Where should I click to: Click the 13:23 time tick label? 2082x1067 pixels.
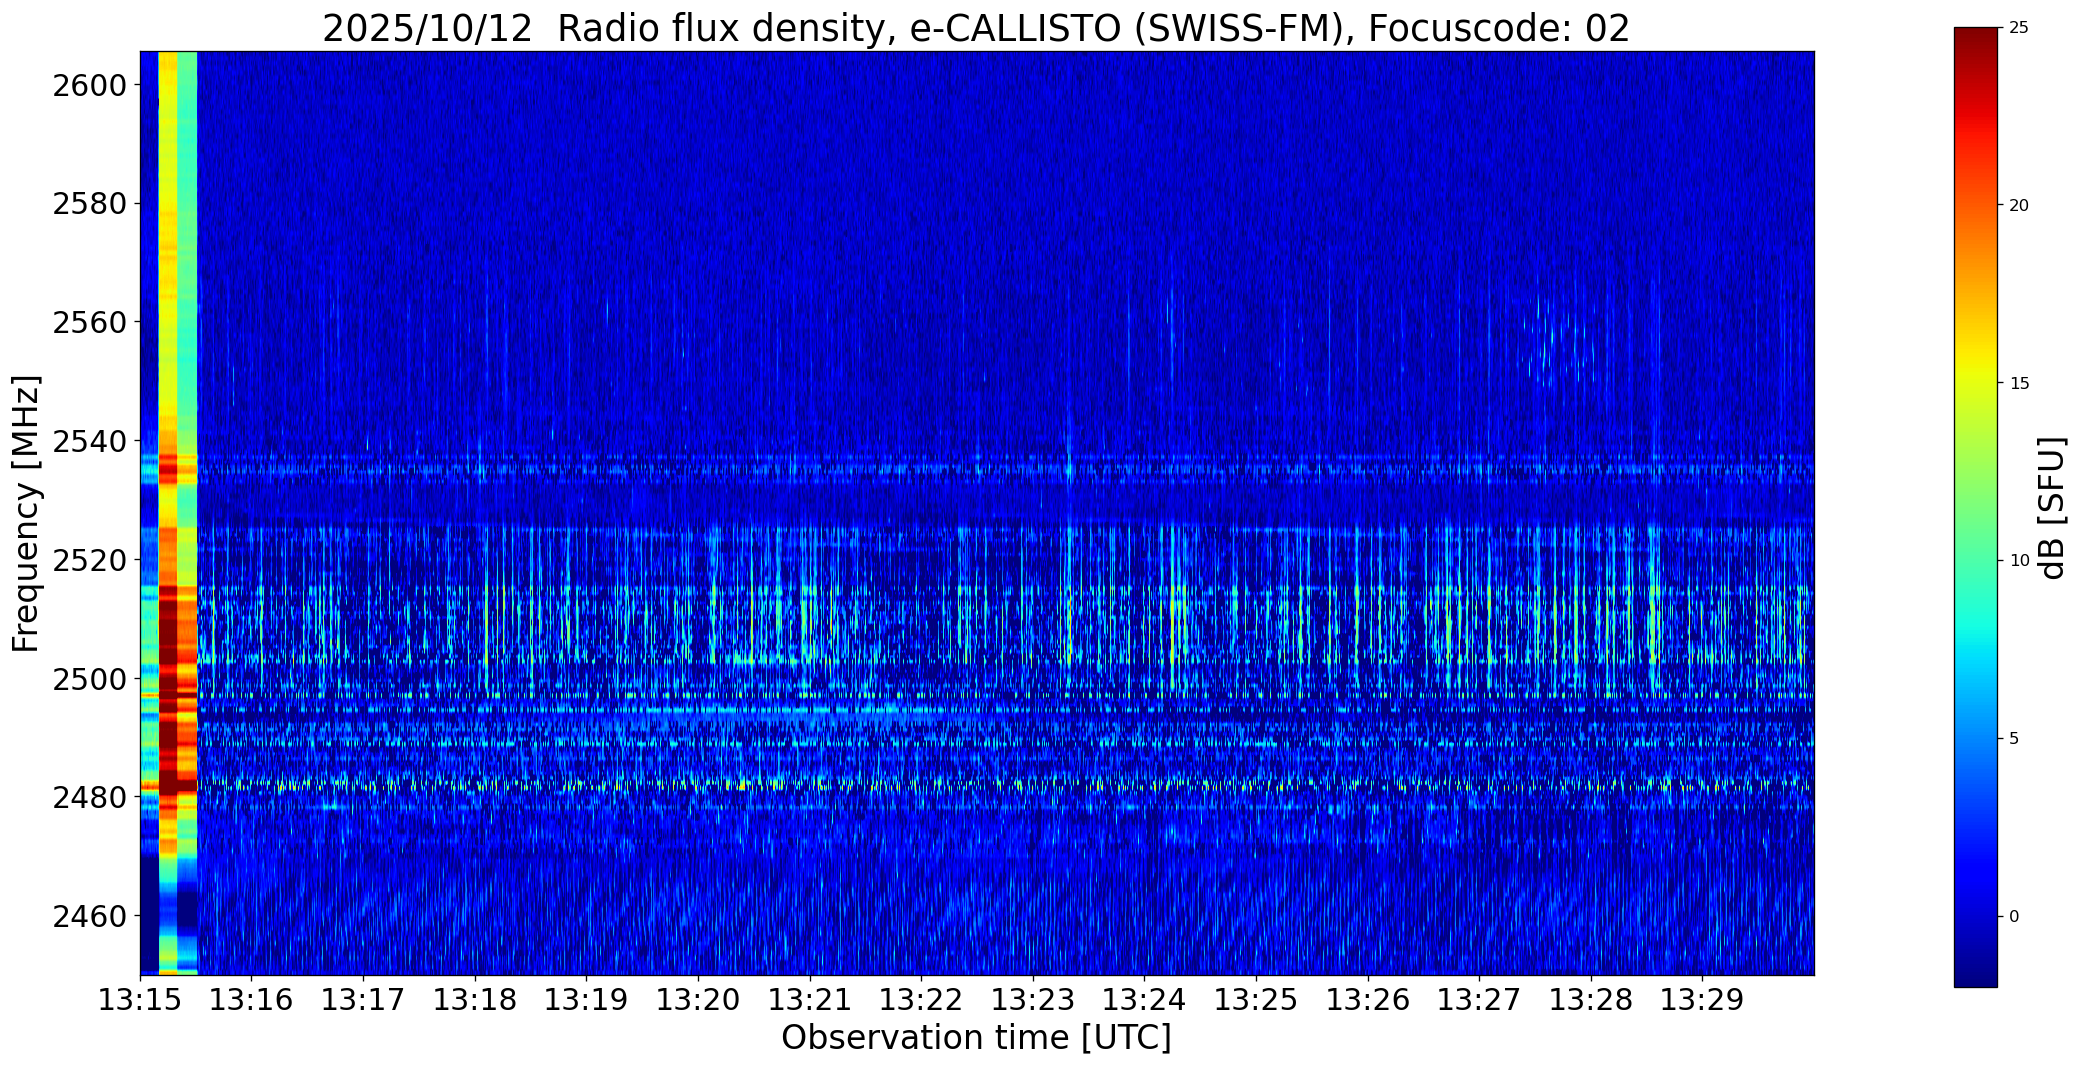tap(1034, 1000)
